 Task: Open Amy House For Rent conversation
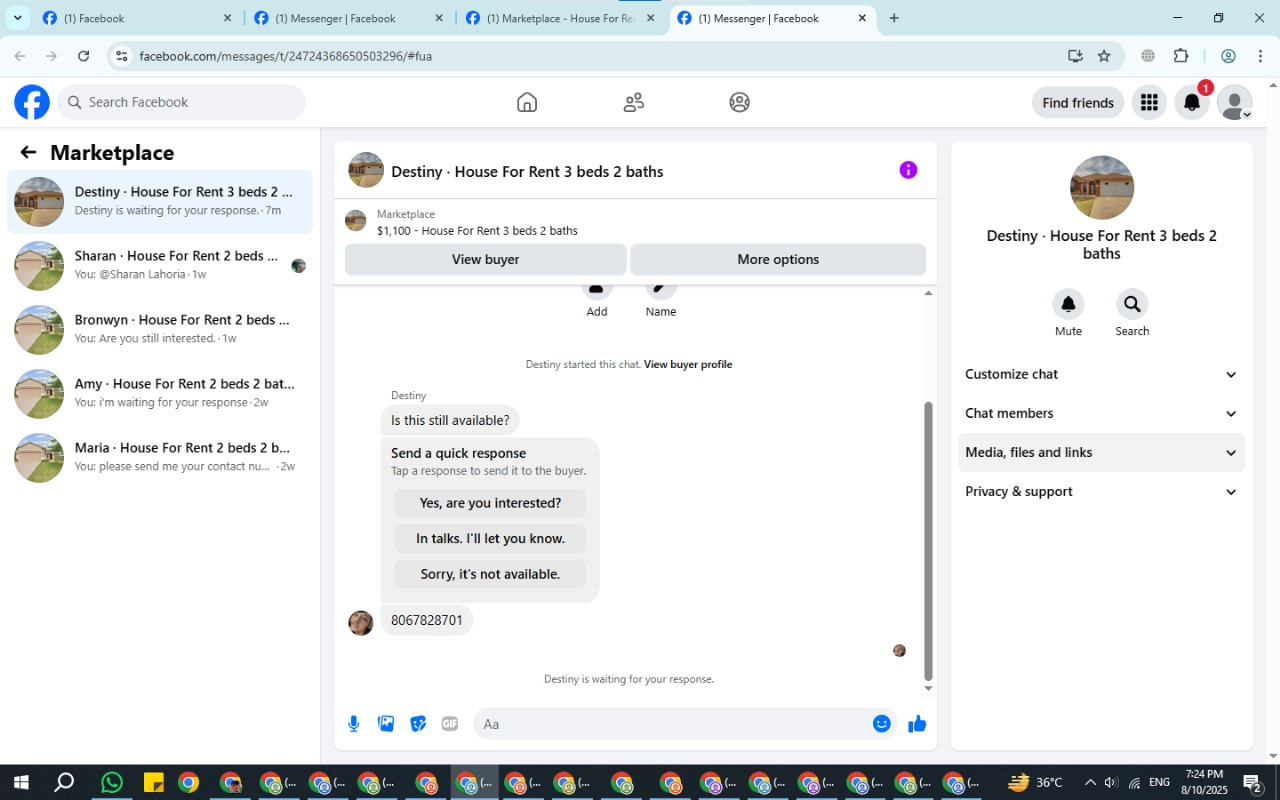click(x=160, y=393)
